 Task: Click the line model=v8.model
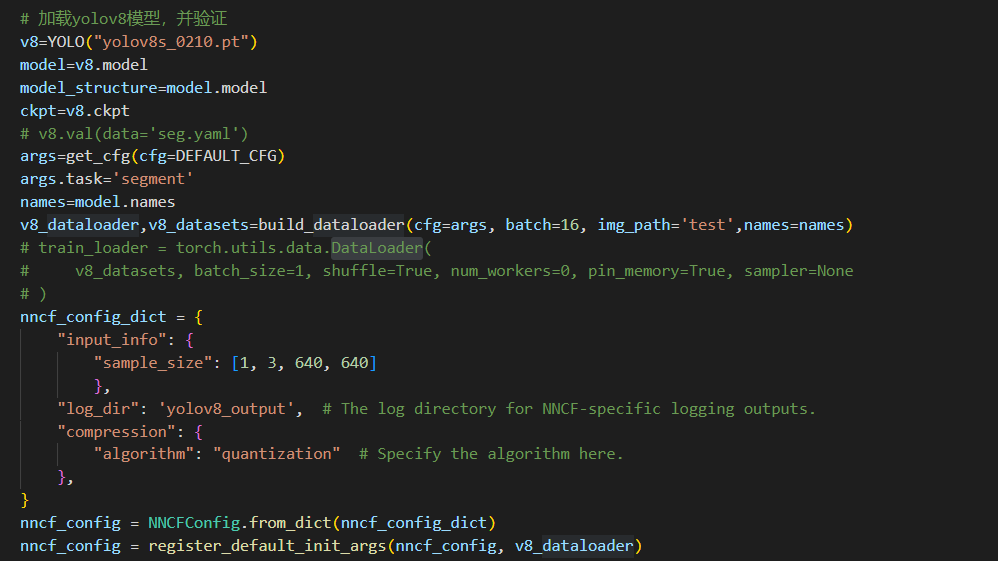click(83, 65)
